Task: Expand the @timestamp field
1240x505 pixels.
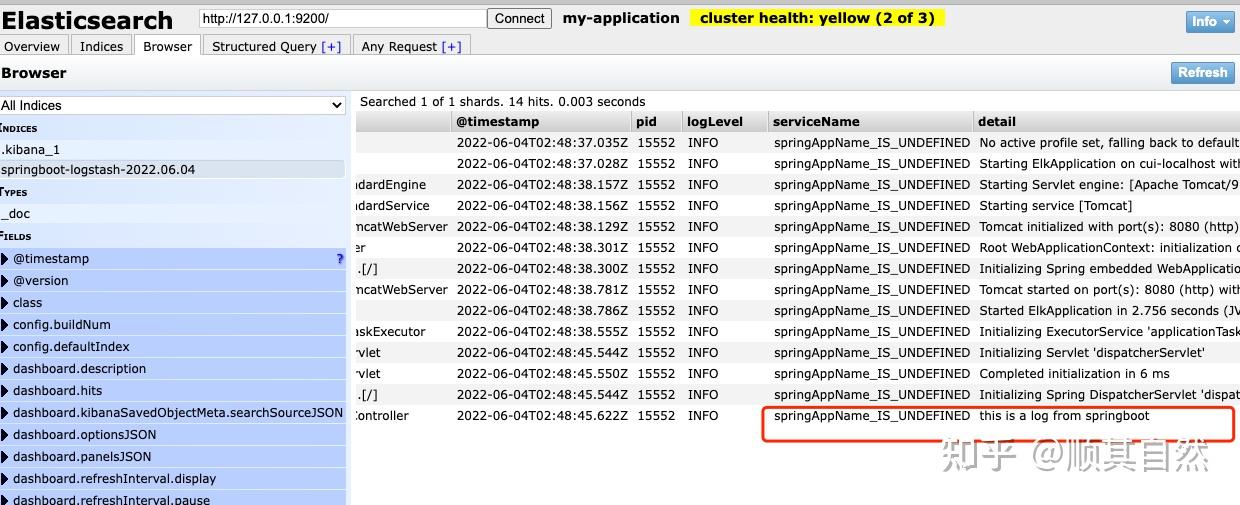Action: 173,258
